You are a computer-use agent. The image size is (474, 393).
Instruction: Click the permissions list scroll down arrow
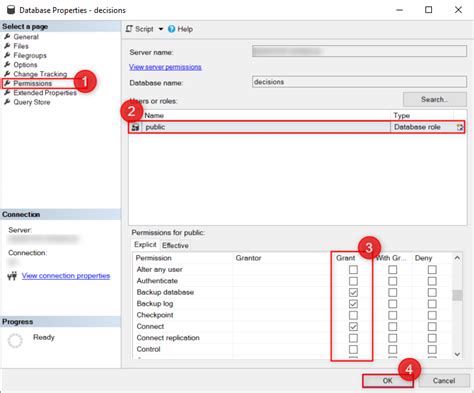(x=457, y=354)
